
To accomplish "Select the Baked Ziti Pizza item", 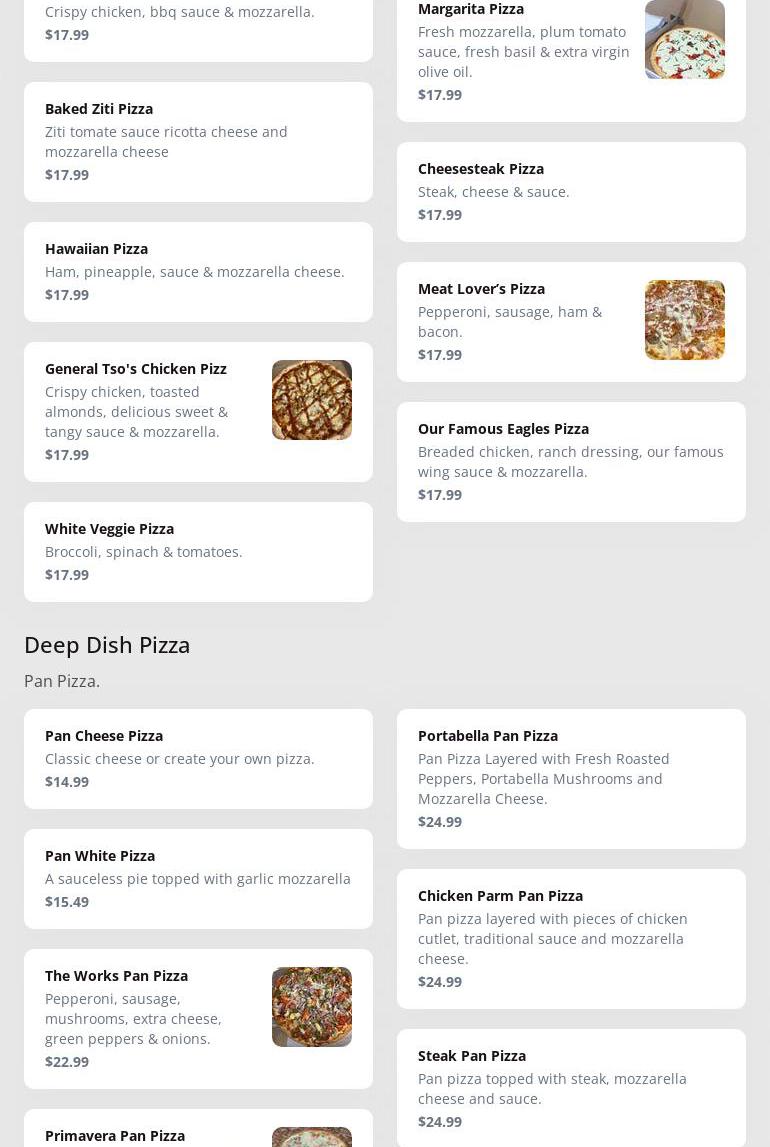I will click(198, 141).
